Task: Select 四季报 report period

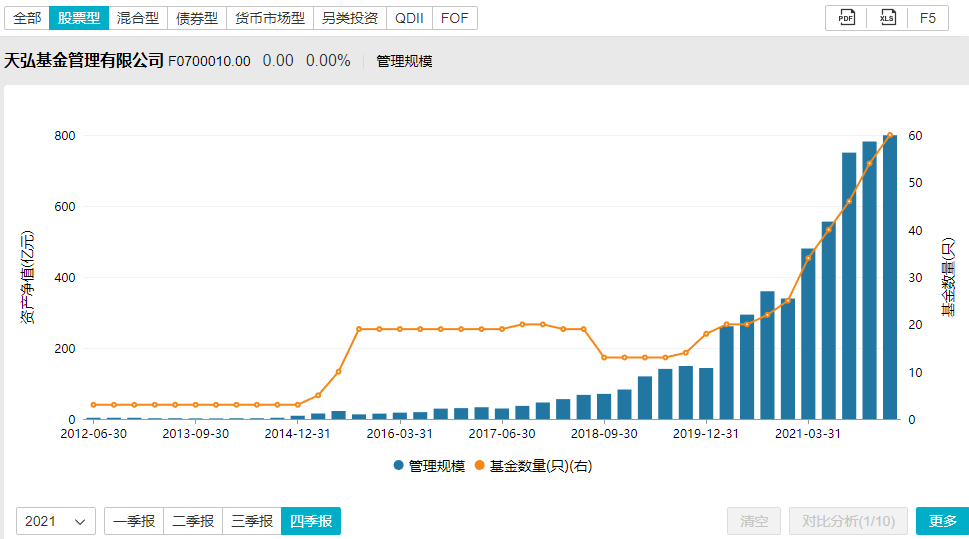Action: [x=311, y=521]
